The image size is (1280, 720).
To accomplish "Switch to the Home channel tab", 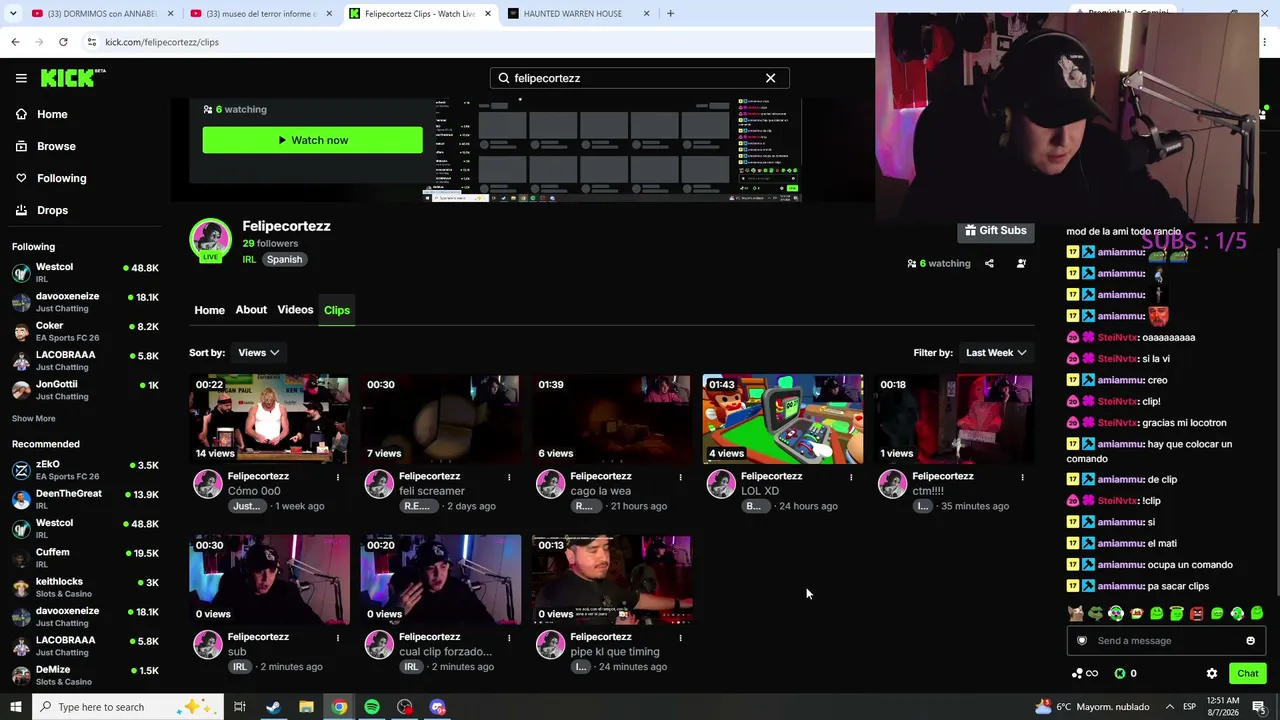I will click(209, 310).
